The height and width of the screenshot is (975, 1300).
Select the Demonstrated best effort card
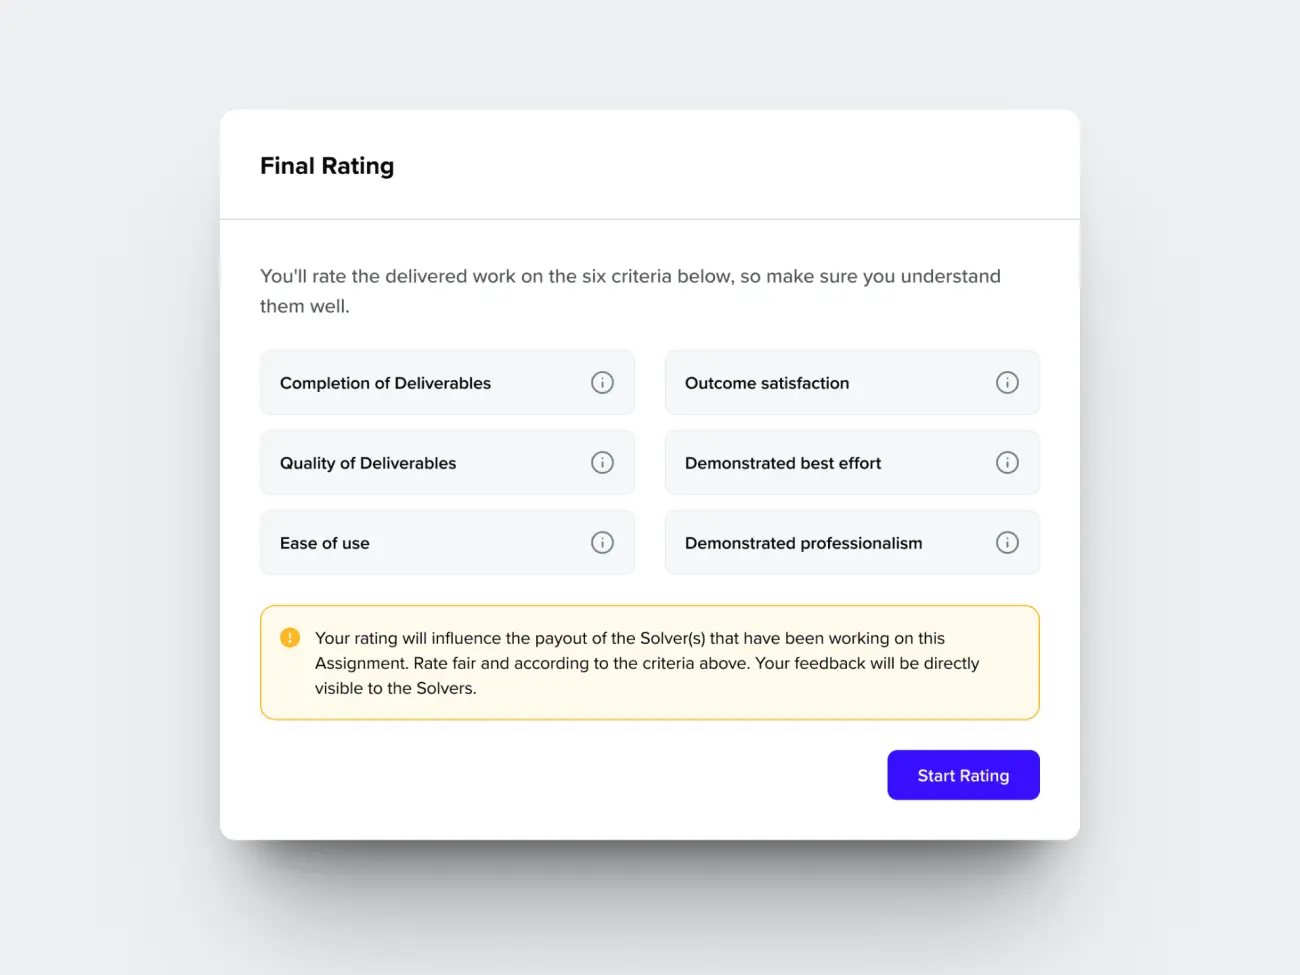(852, 463)
